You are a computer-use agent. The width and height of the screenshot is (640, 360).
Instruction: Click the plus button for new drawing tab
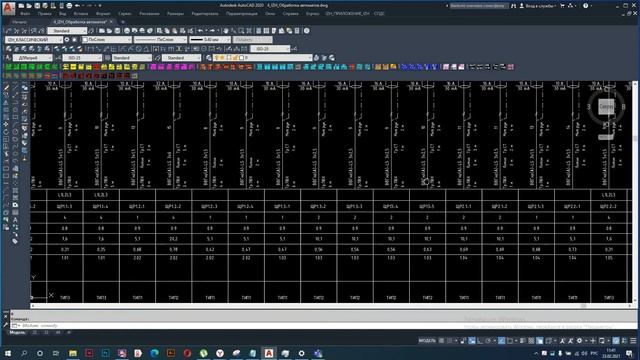tap(122, 22)
